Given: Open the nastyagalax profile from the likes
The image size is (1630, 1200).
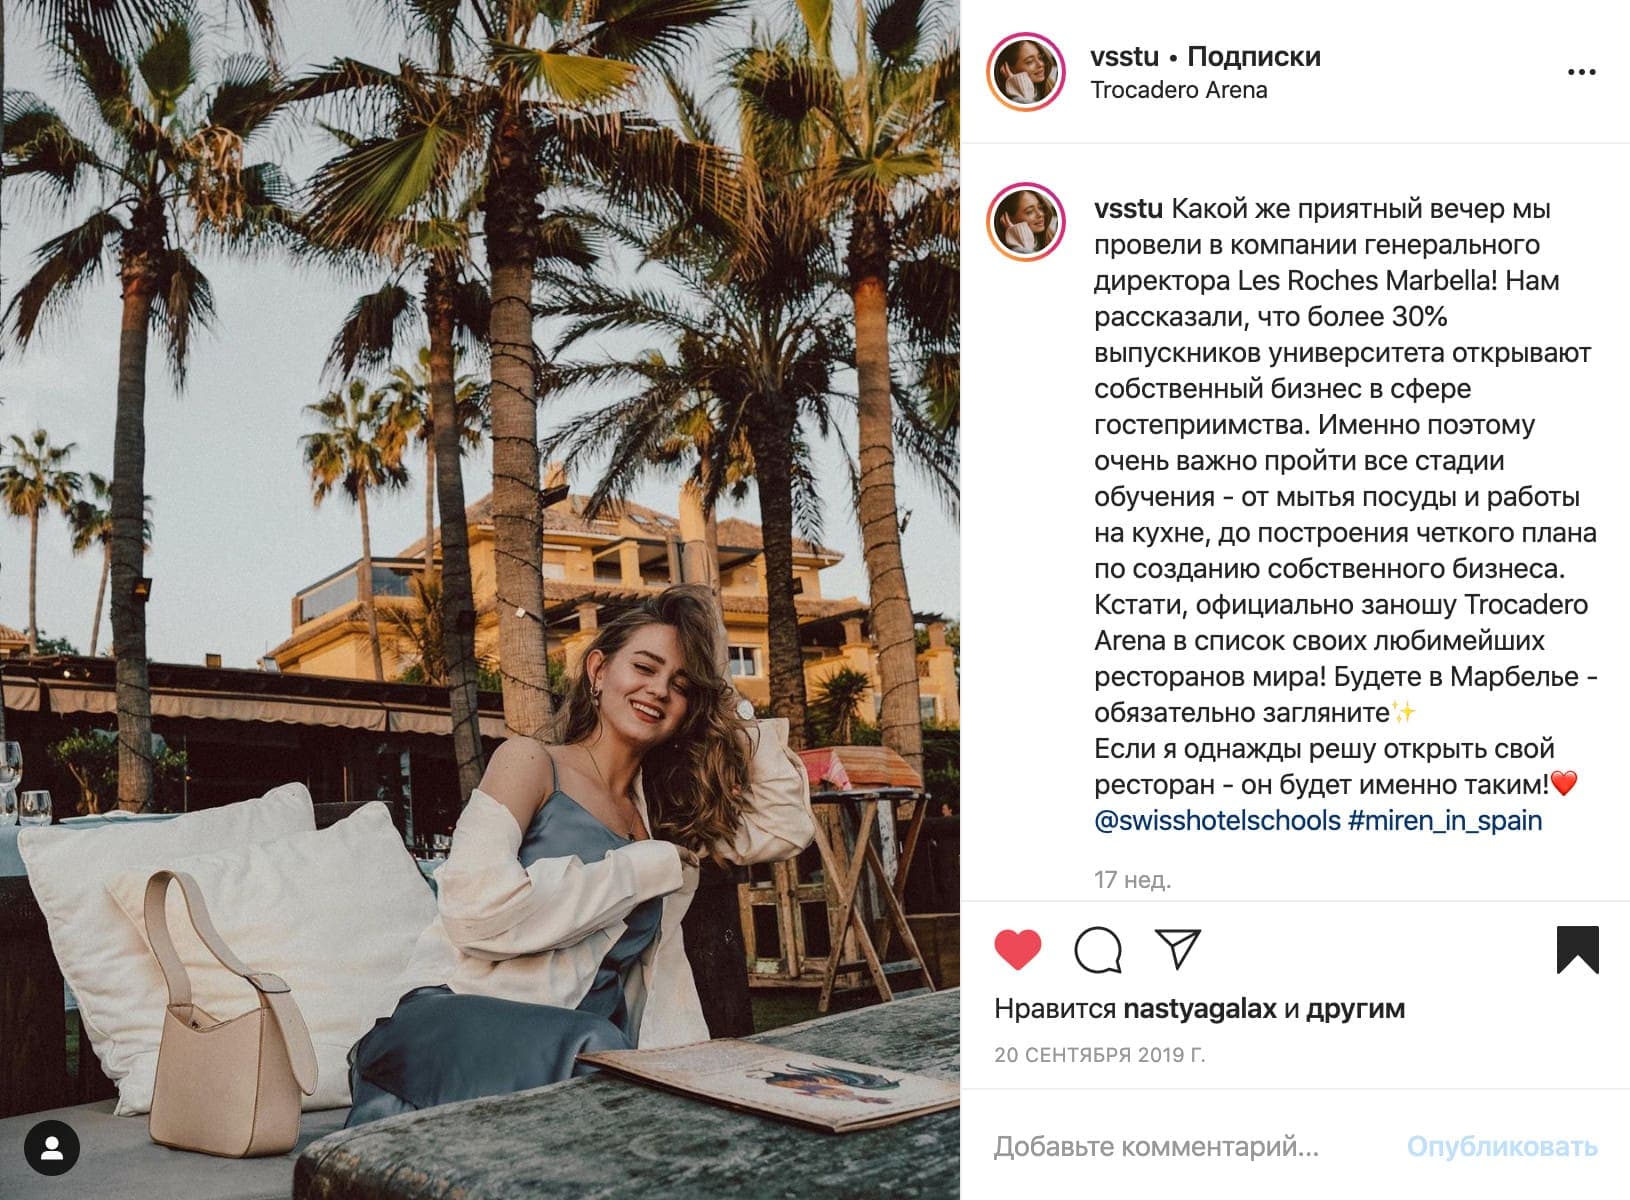Looking at the screenshot, I should [1200, 1009].
